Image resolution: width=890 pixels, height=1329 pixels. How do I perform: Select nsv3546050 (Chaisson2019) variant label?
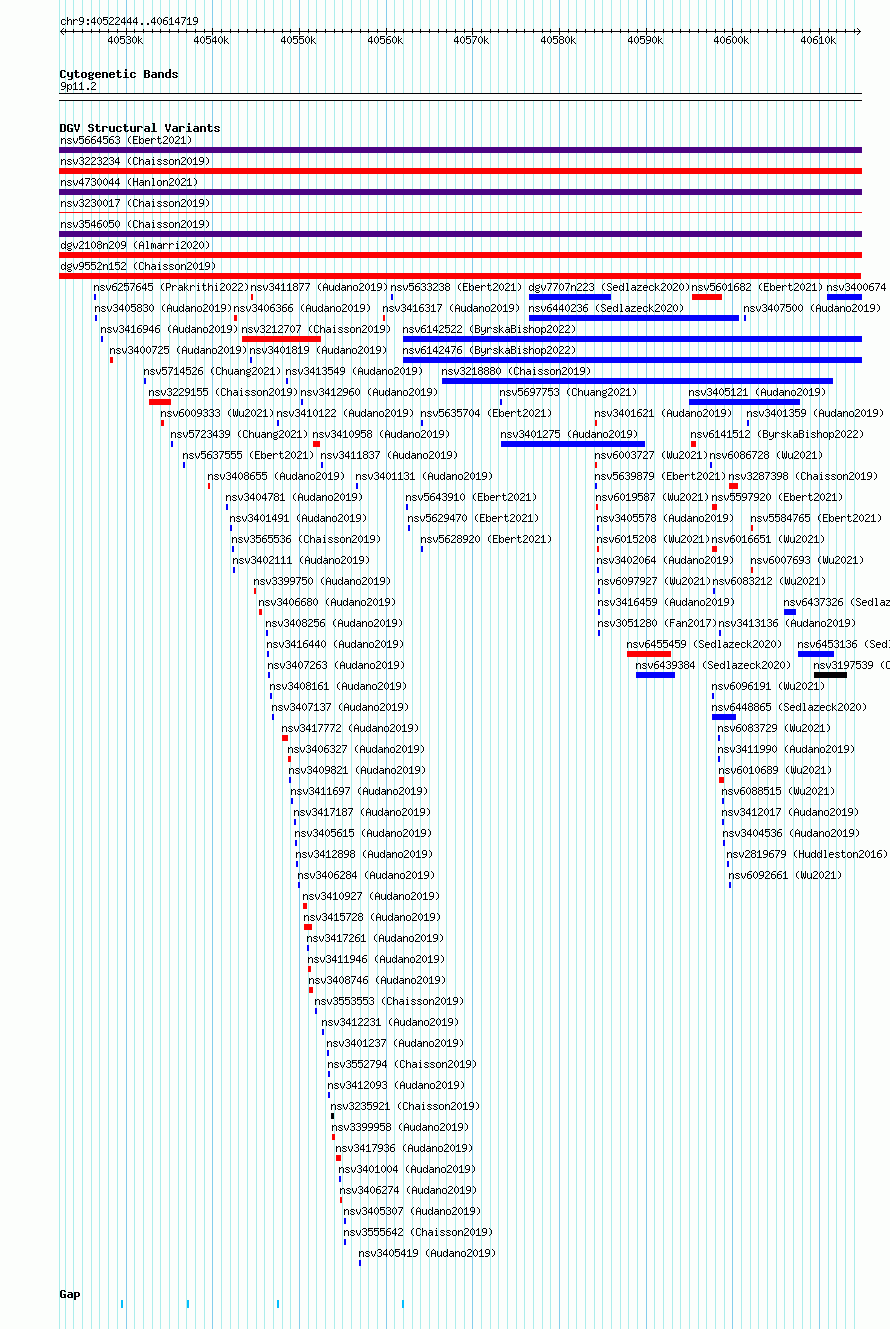pyautogui.click(x=135, y=225)
